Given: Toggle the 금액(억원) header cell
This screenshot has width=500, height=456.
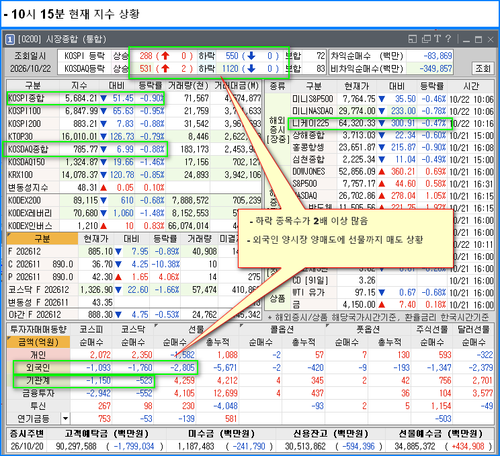Looking at the screenshot, I should coord(38,342).
